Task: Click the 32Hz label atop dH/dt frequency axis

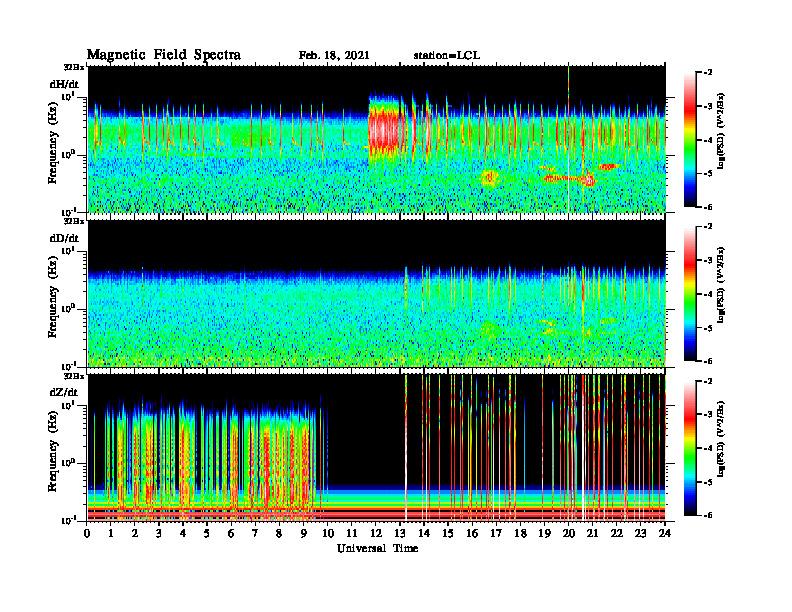Action: point(74,67)
